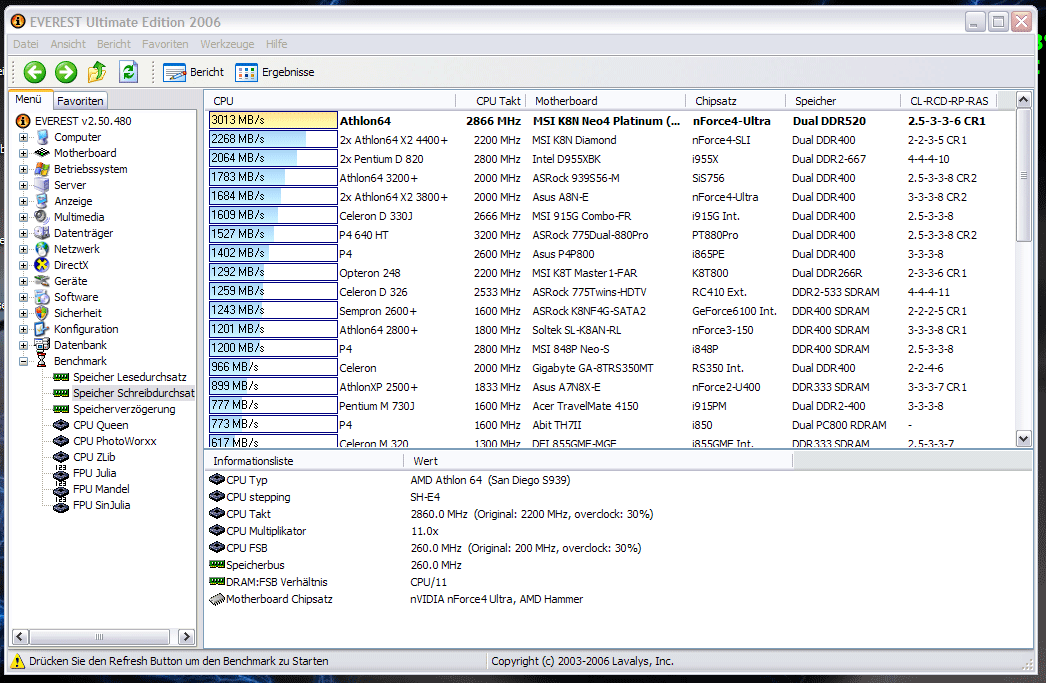Click the Multimedia speaker icon
The image size is (1046, 683).
pos(42,217)
